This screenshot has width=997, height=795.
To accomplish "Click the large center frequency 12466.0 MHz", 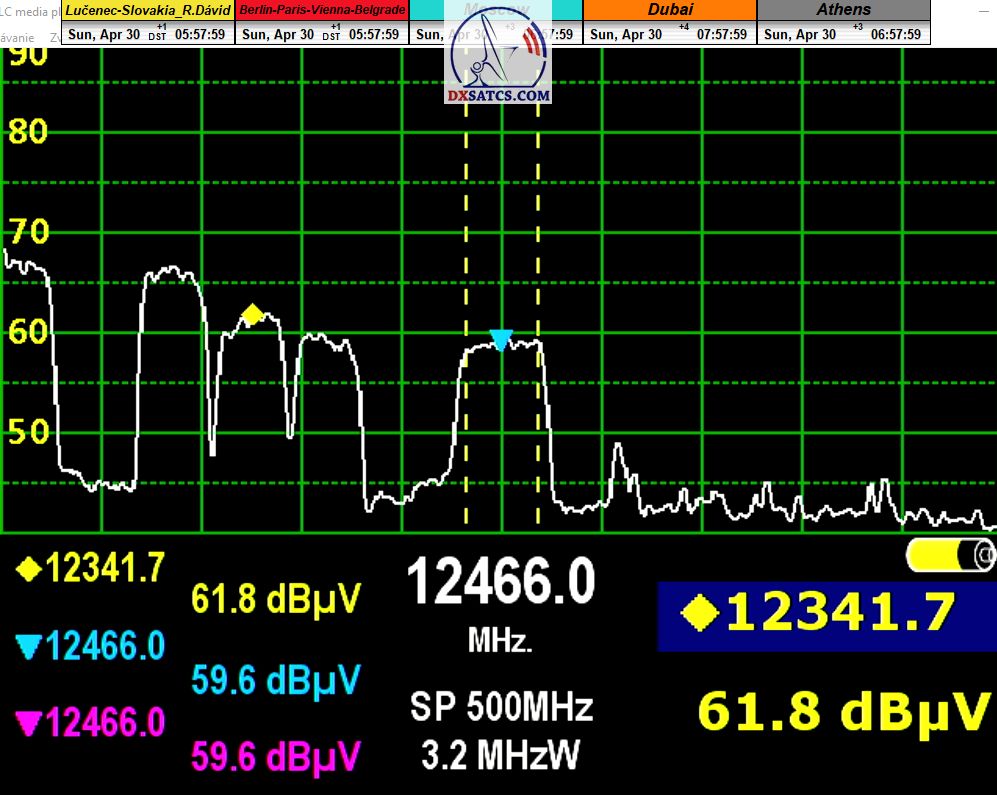I will coord(501,583).
